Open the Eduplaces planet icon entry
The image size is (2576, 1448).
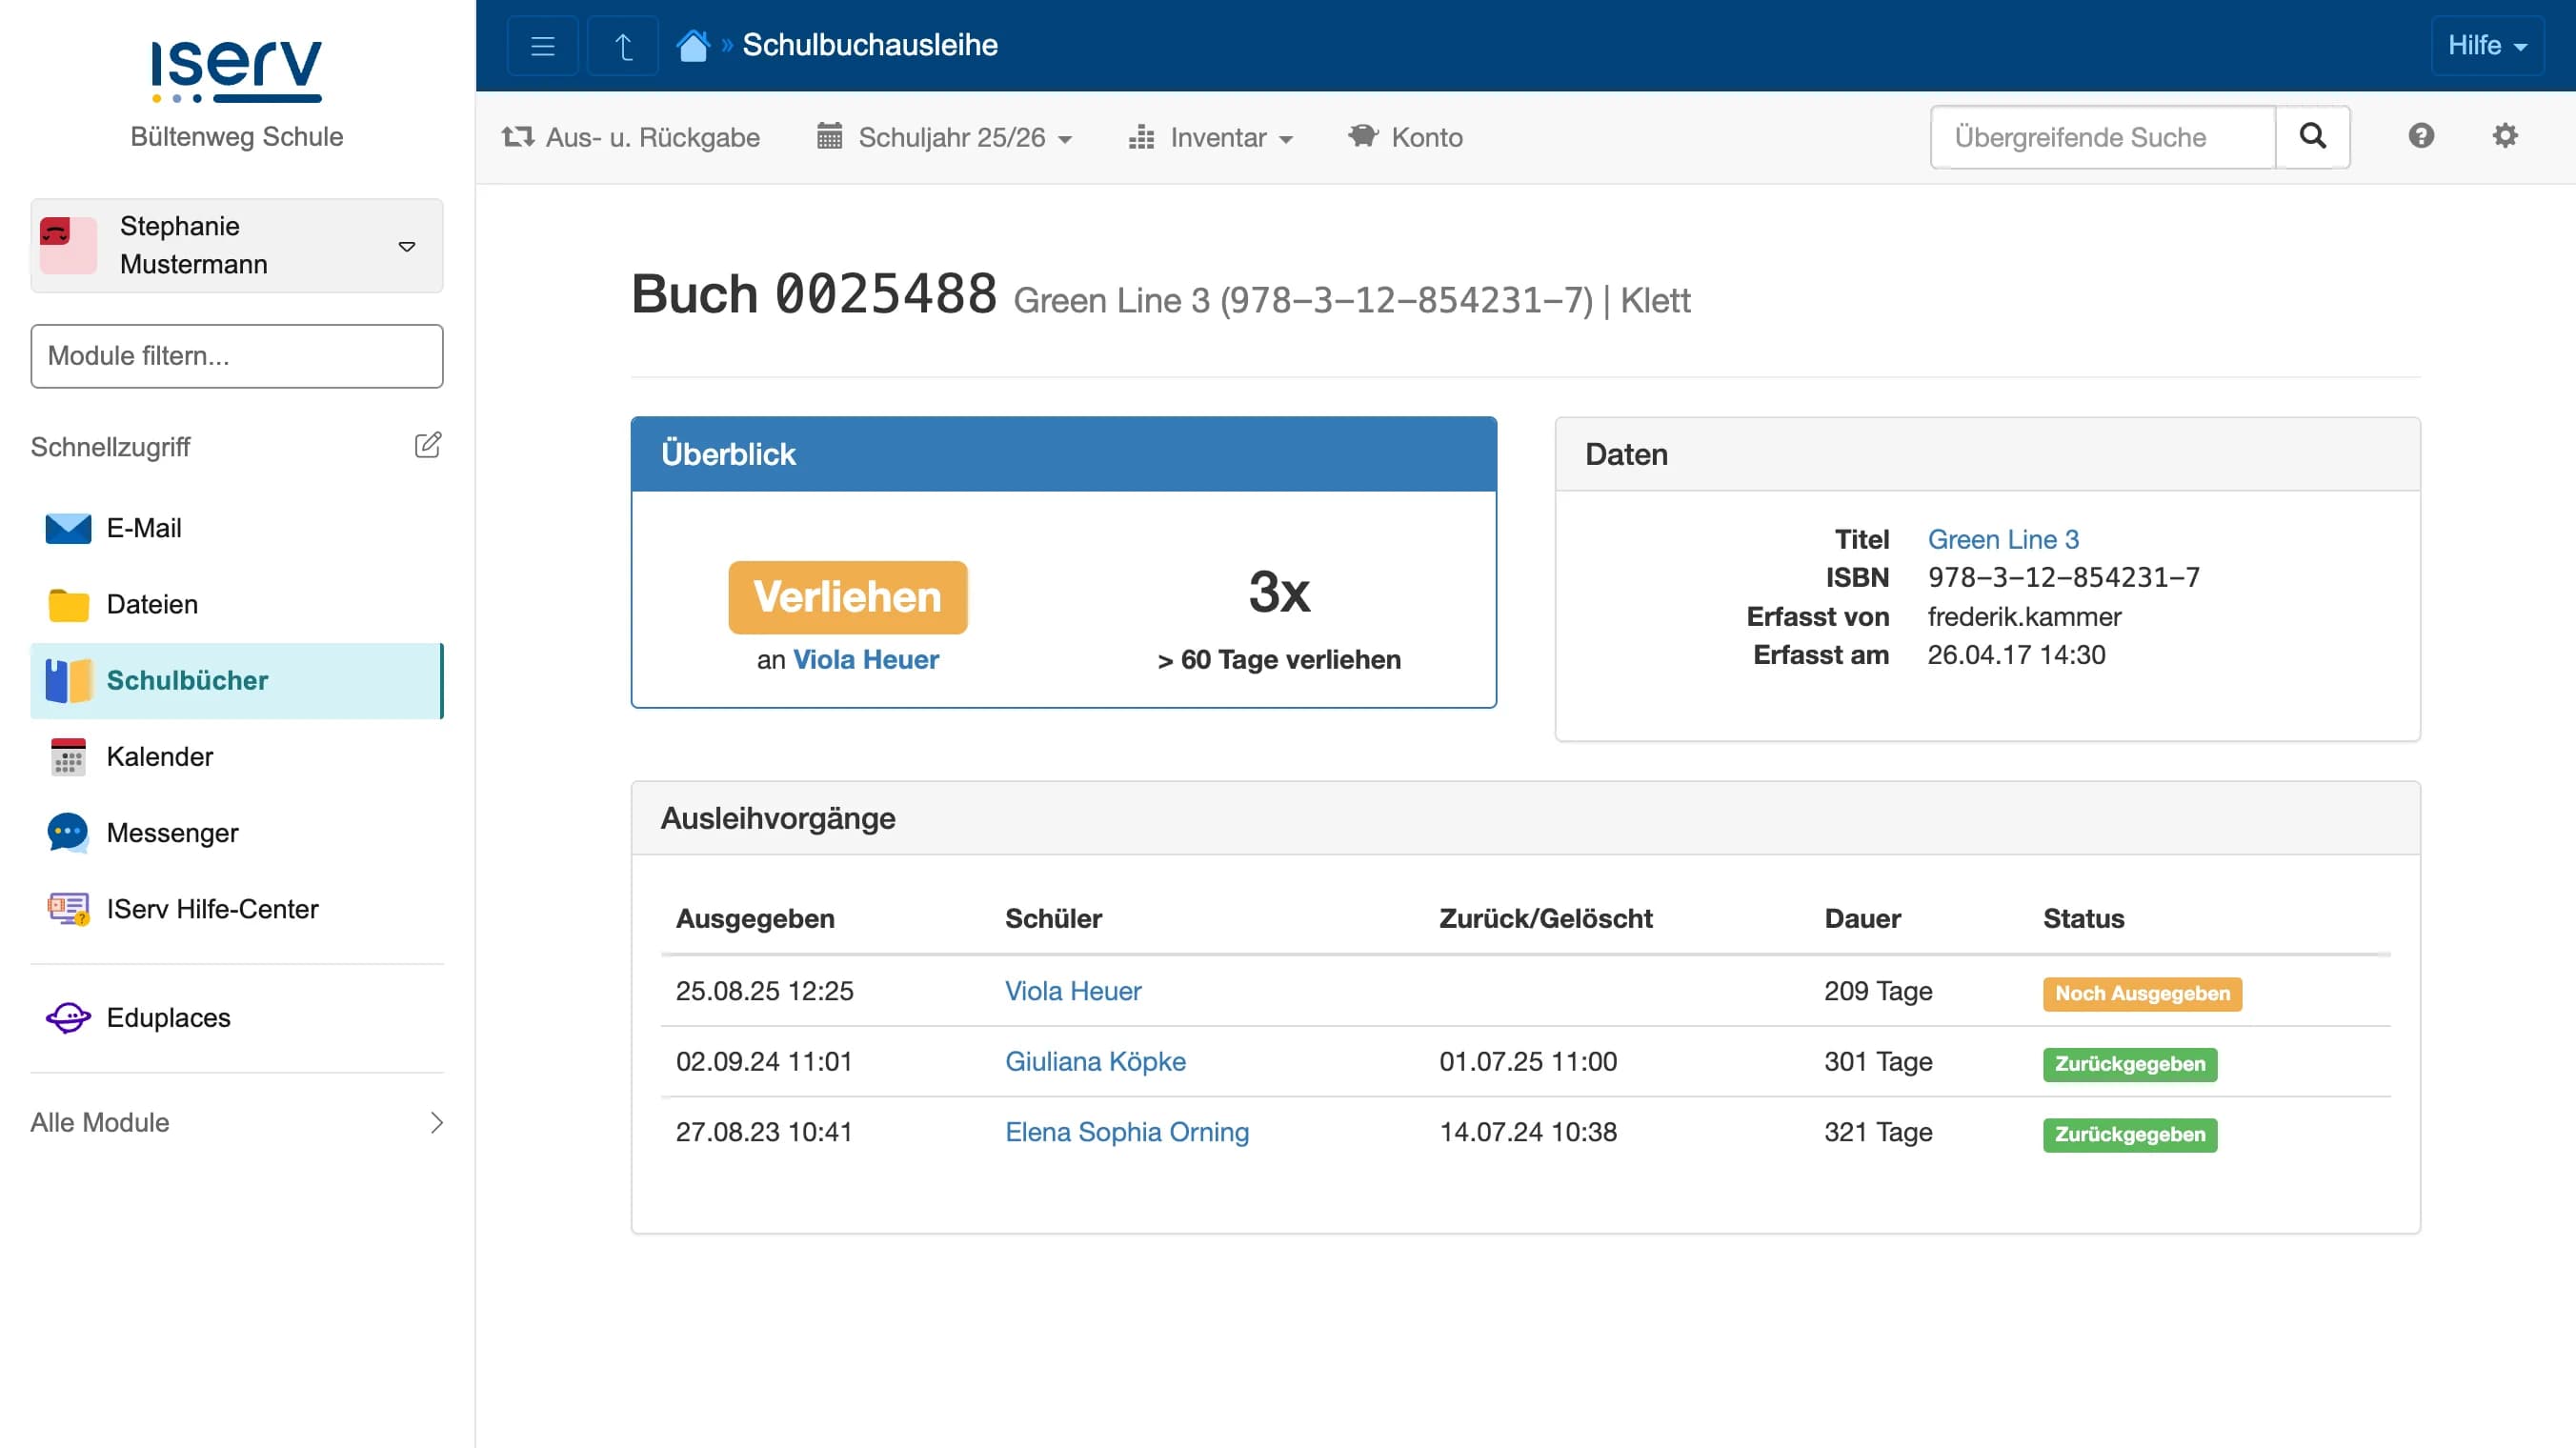(68, 1017)
